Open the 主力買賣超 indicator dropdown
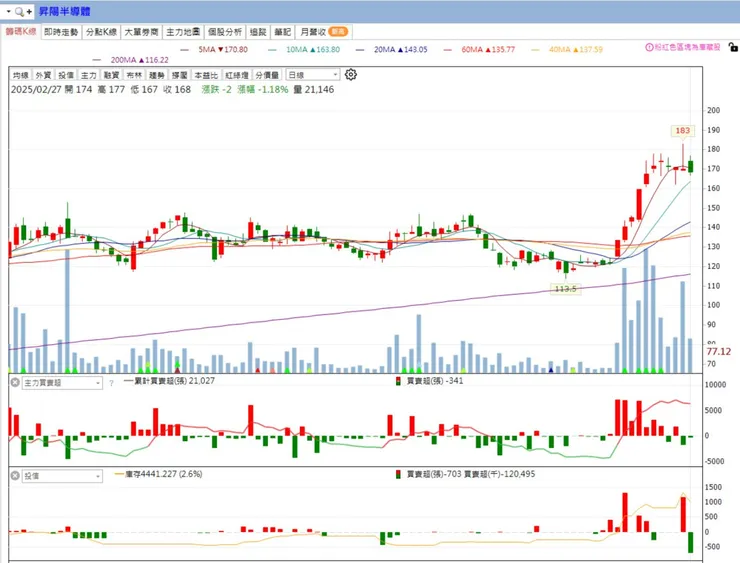740x563 pixels. (x=62, y=383)
